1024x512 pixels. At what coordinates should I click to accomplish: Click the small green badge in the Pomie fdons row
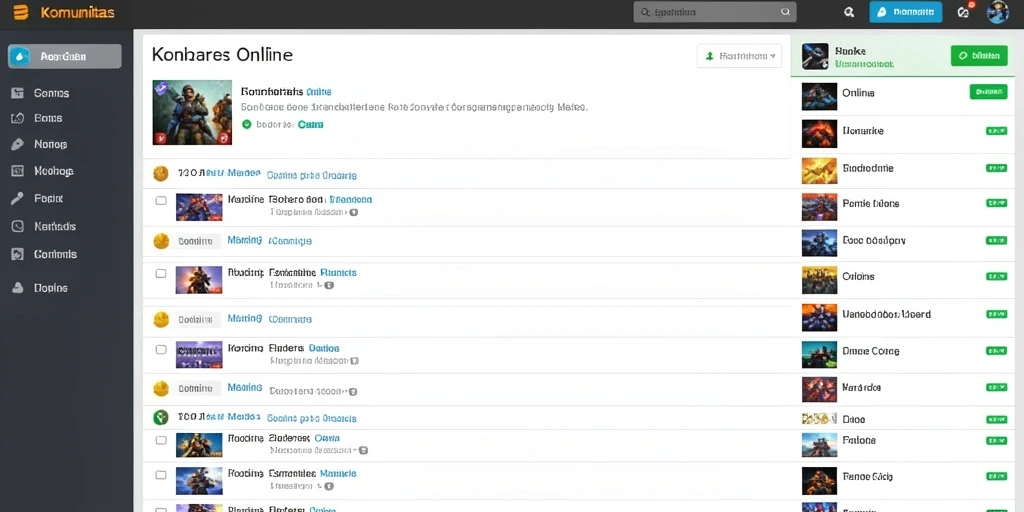tap(996, 203)
